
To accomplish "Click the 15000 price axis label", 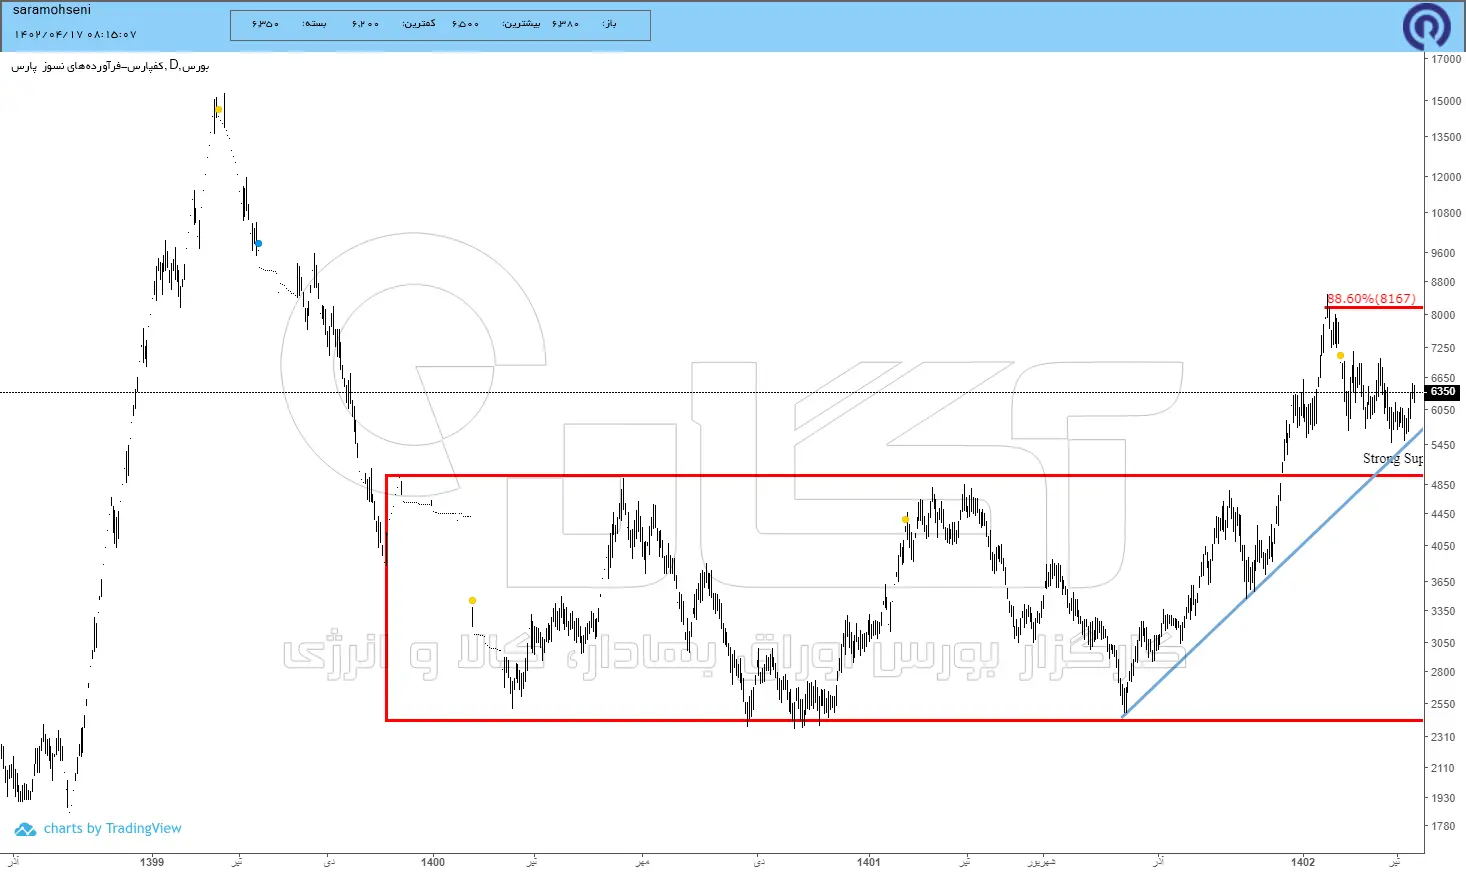I will point(1446,101).
